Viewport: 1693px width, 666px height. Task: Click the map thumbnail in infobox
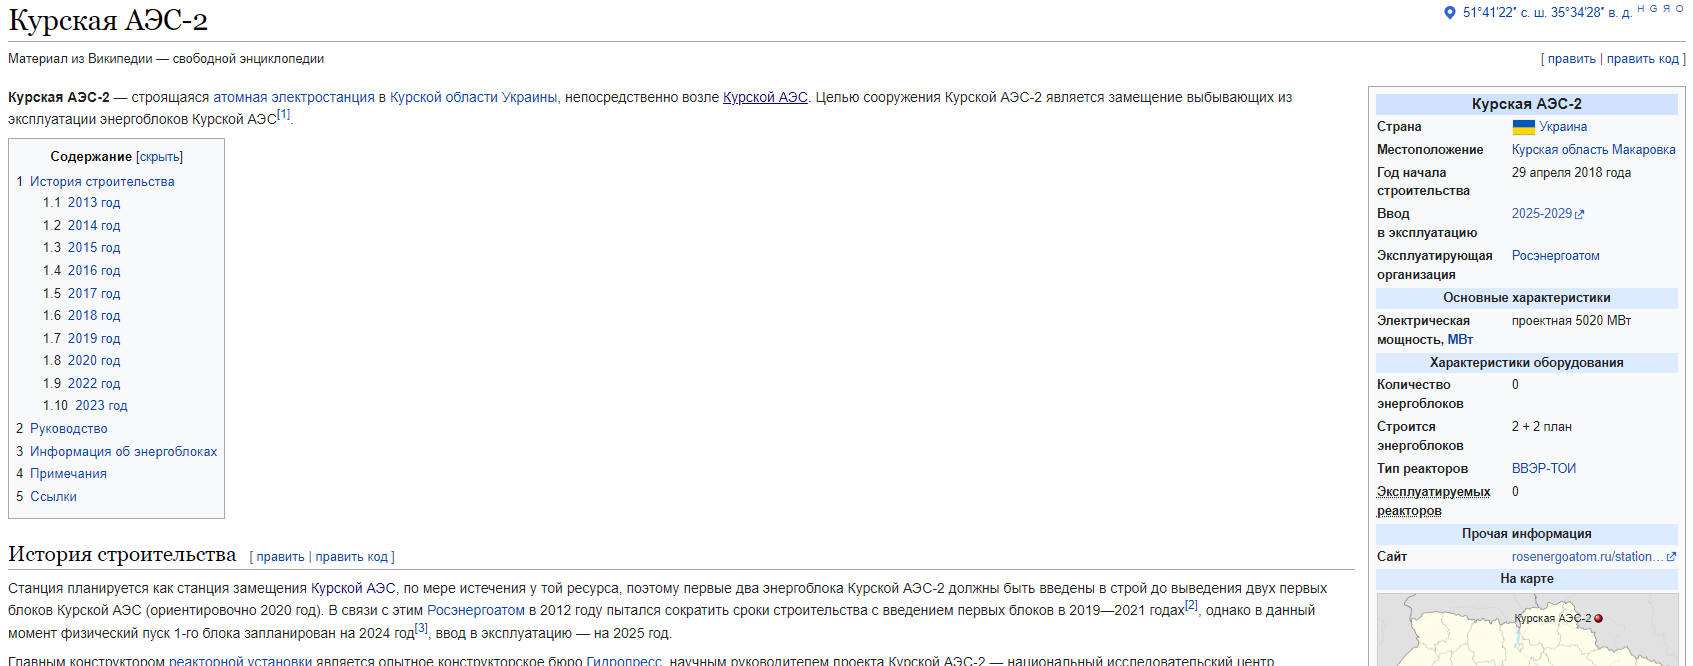tap(1527, 630)
